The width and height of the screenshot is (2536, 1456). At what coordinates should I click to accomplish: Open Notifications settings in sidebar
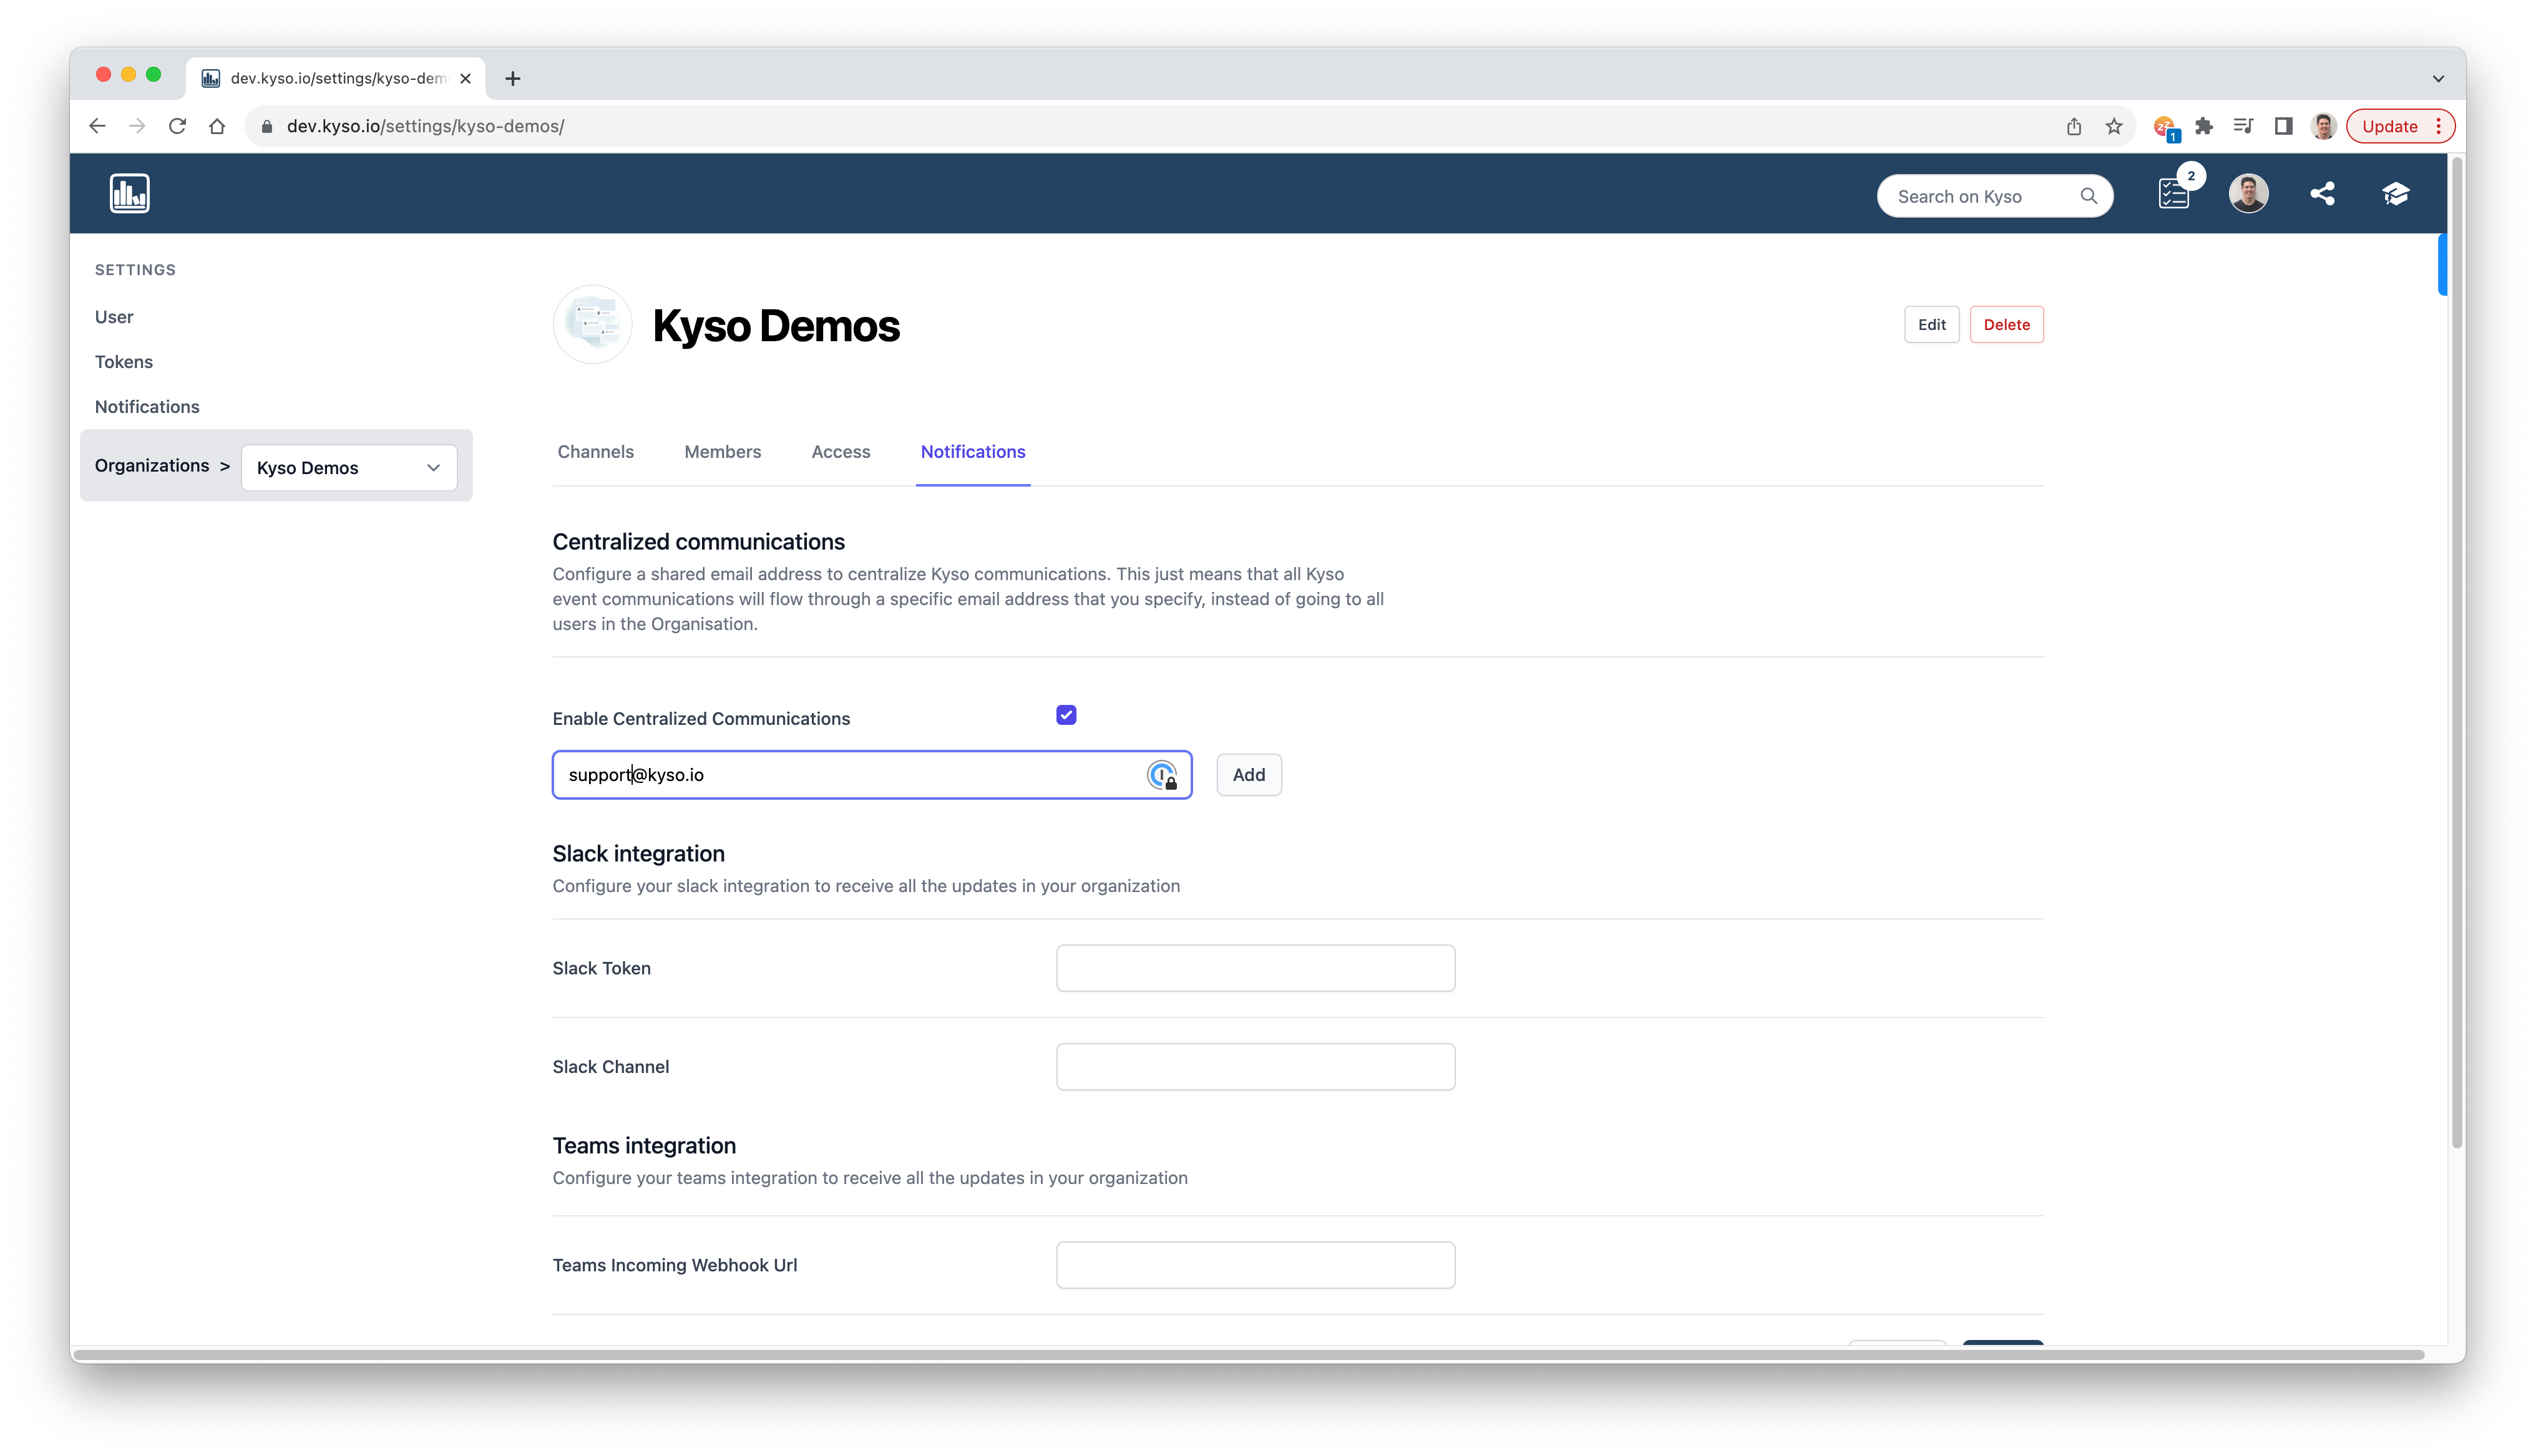147,407
